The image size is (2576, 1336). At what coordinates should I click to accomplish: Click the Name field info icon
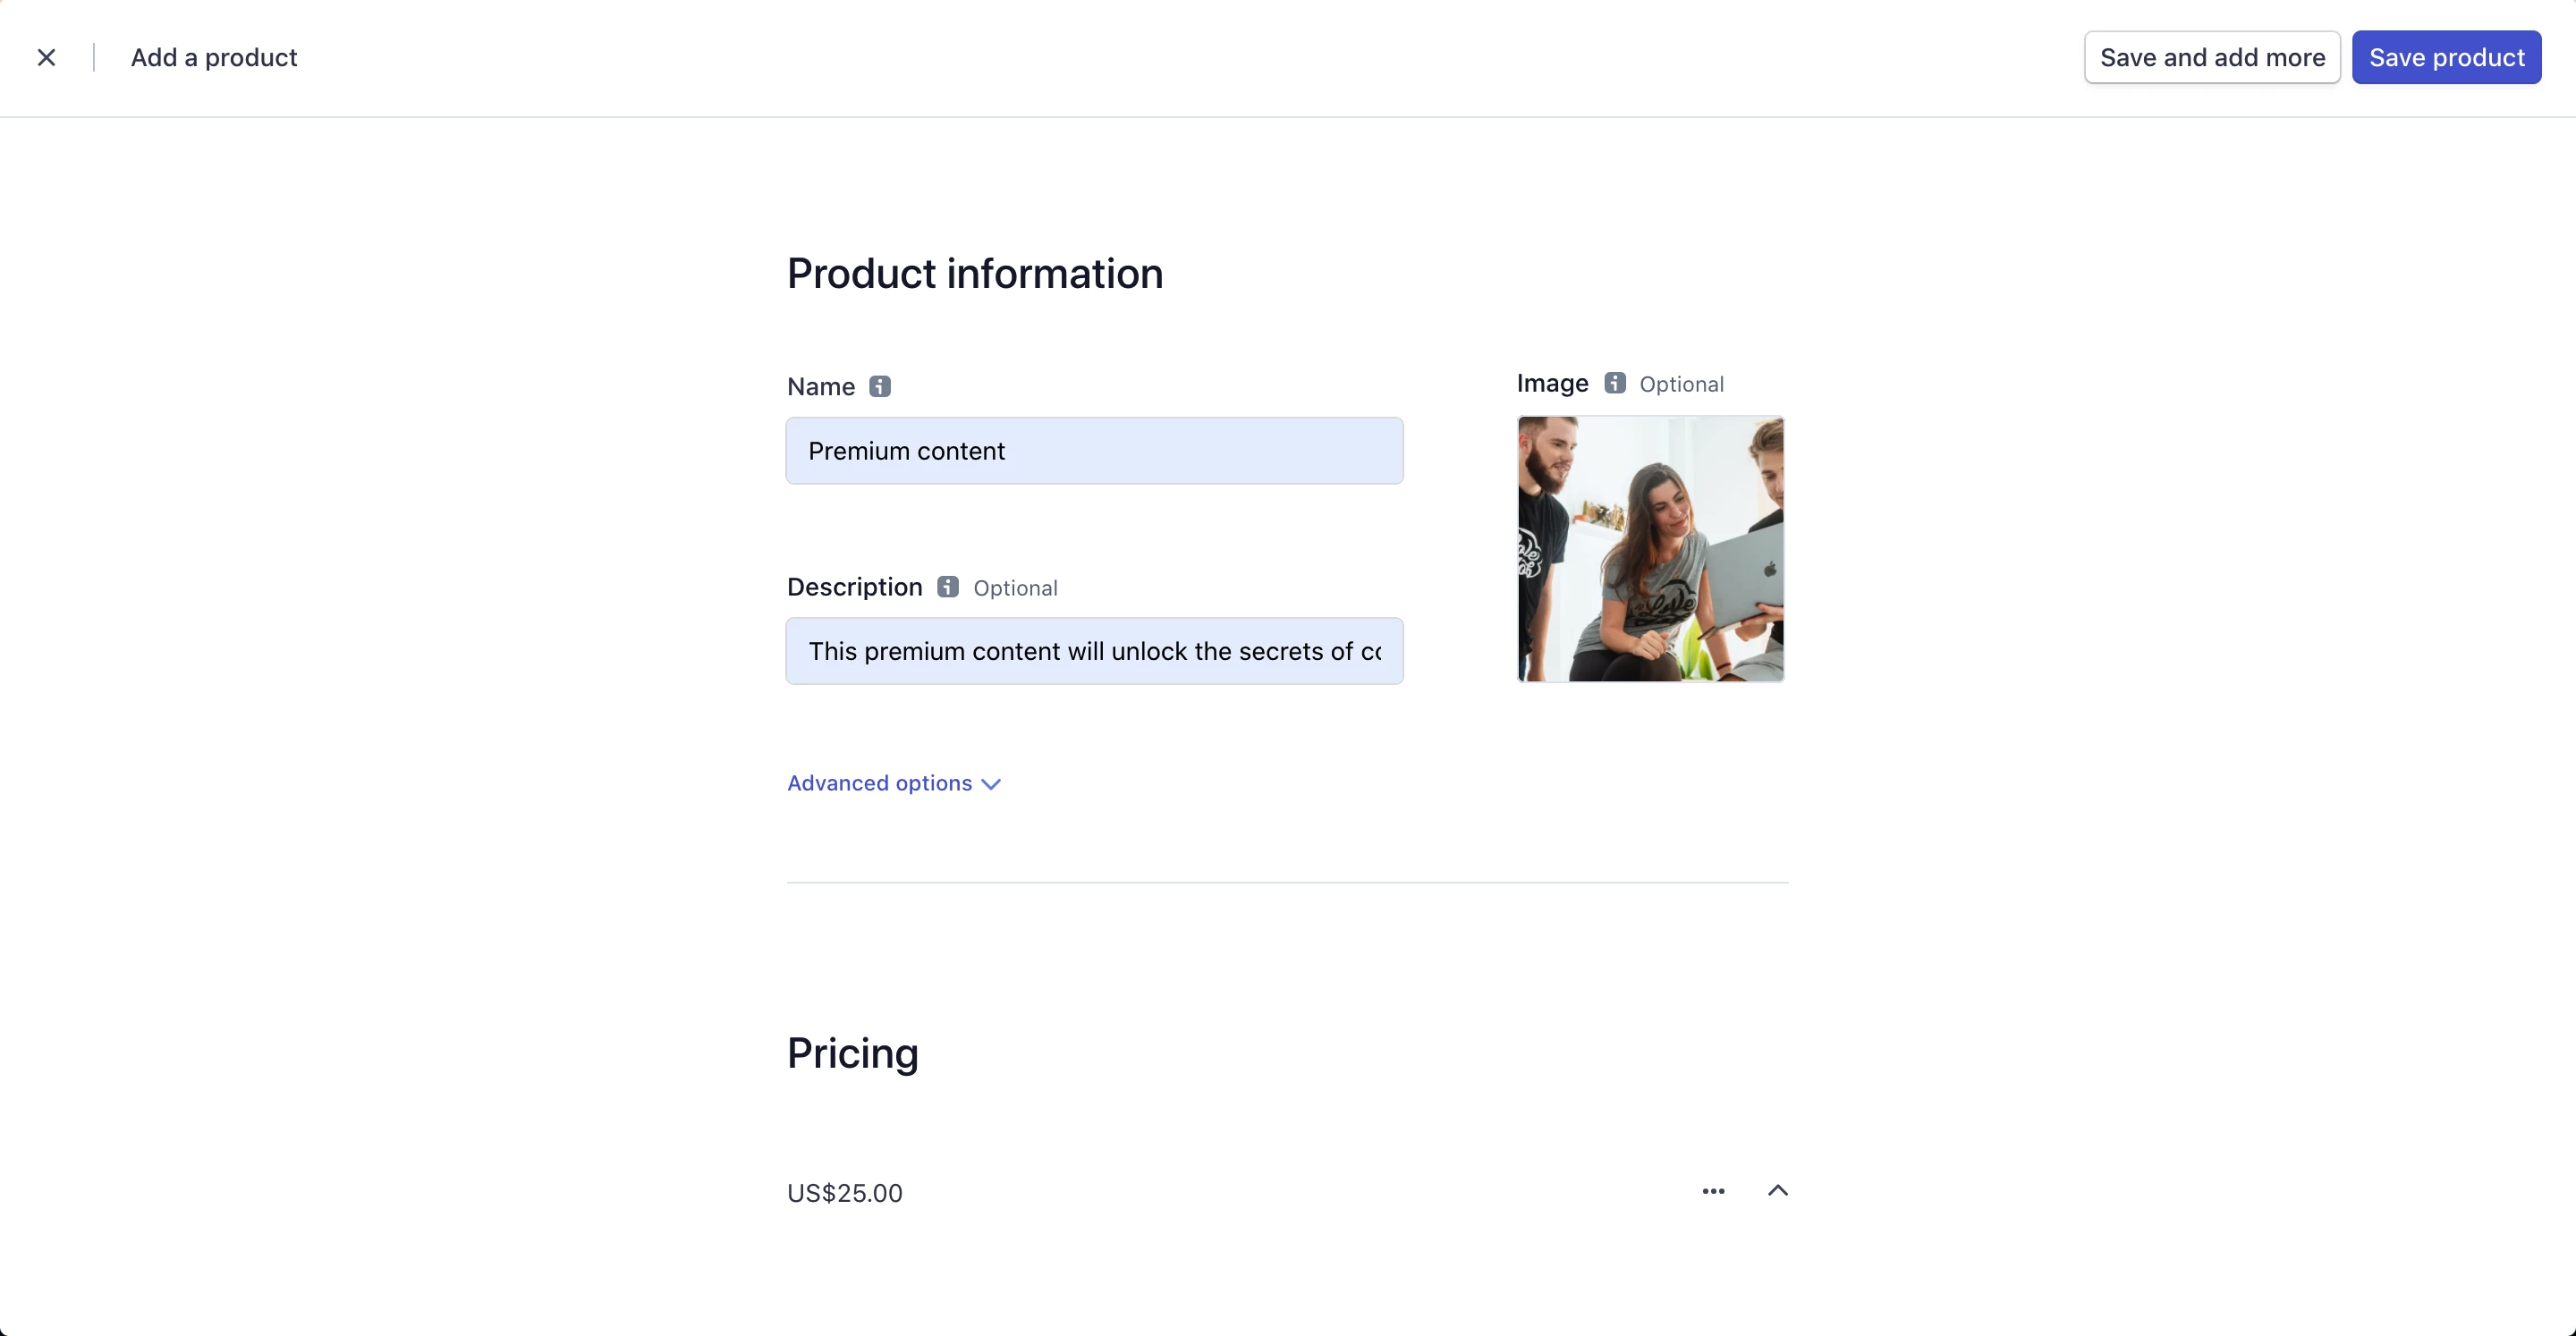pos(879,387)
